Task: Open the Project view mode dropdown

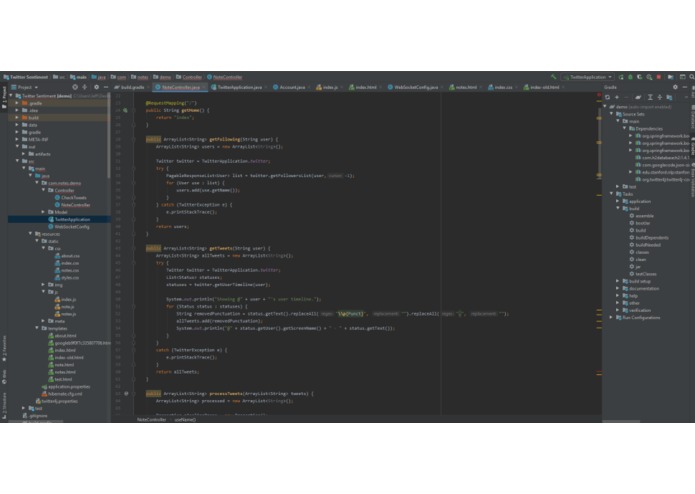Action: coord(25,87)
